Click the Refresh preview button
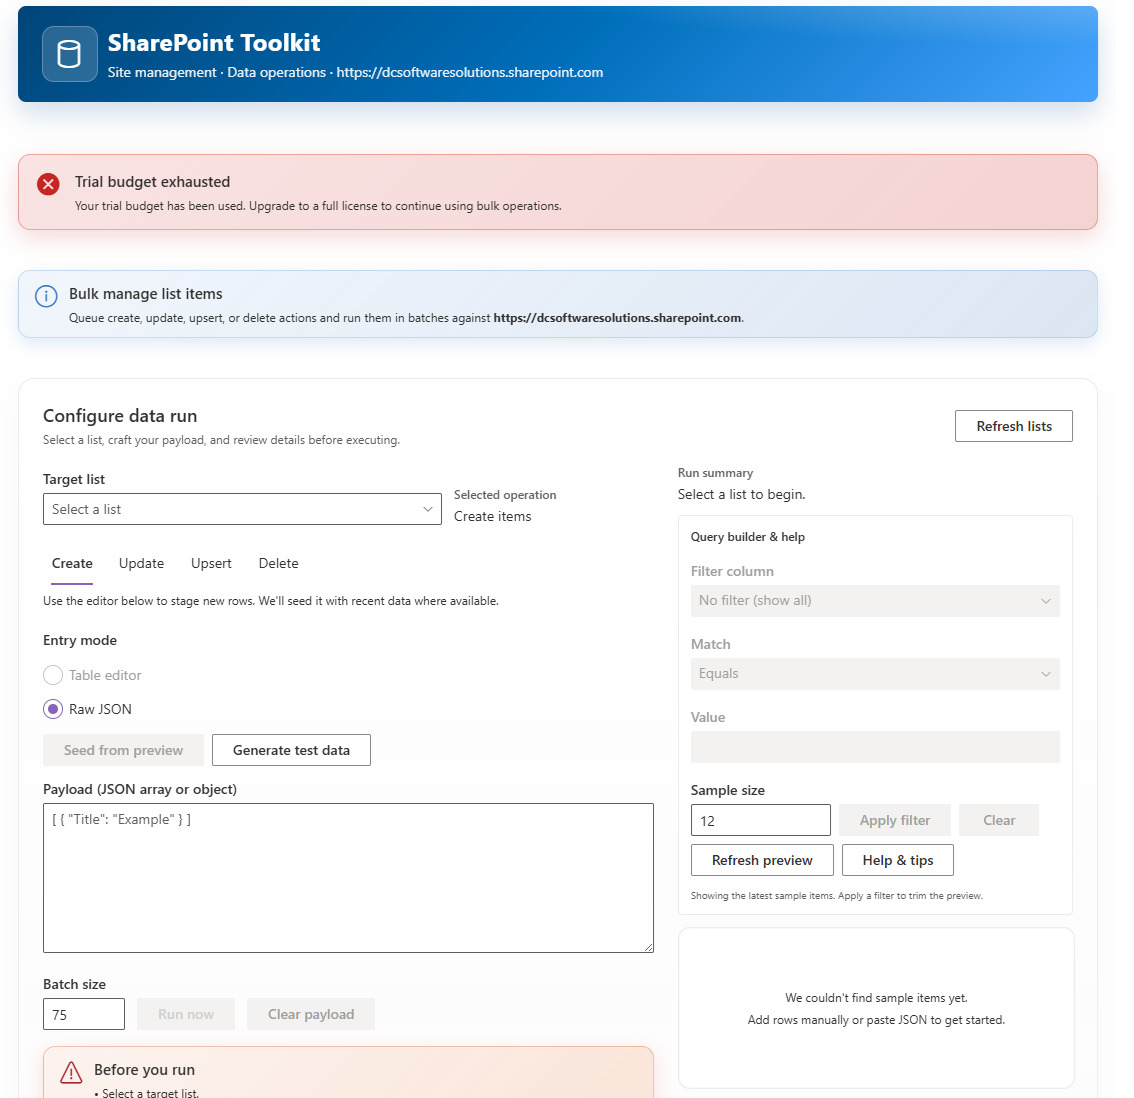This screenshot has height=1098, width=1134. [762, 860]
